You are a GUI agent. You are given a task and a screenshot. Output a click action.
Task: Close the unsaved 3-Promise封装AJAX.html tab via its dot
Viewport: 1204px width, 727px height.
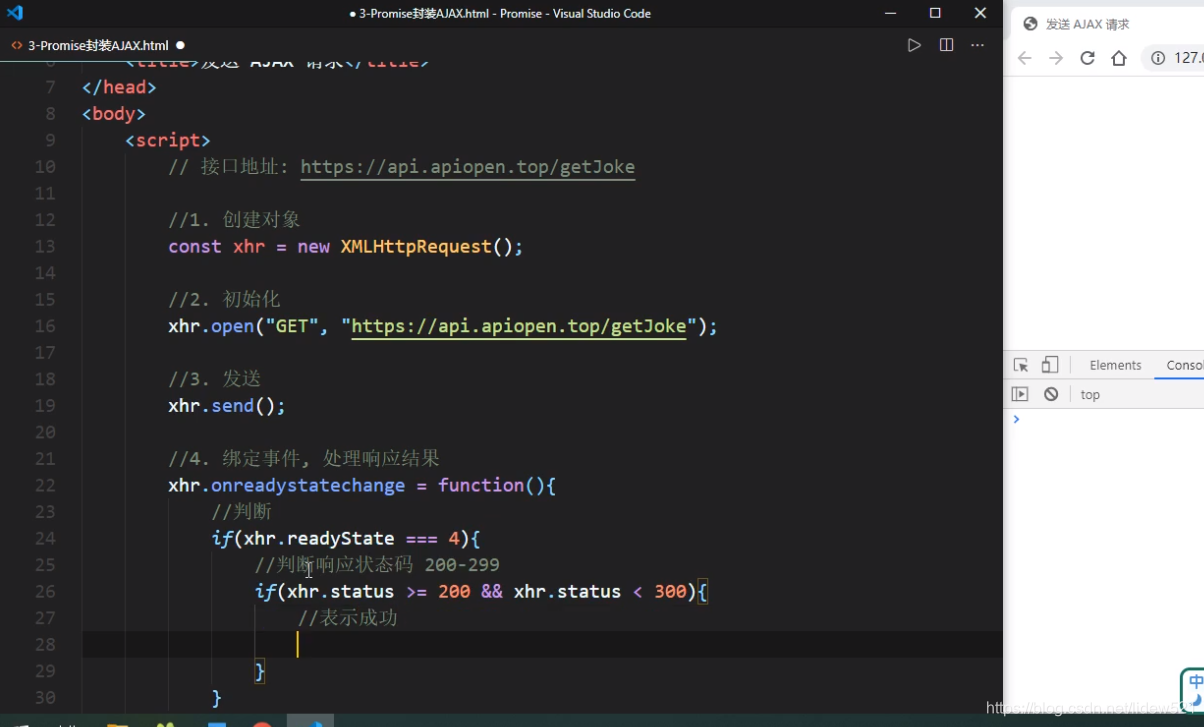click(180, 45)
